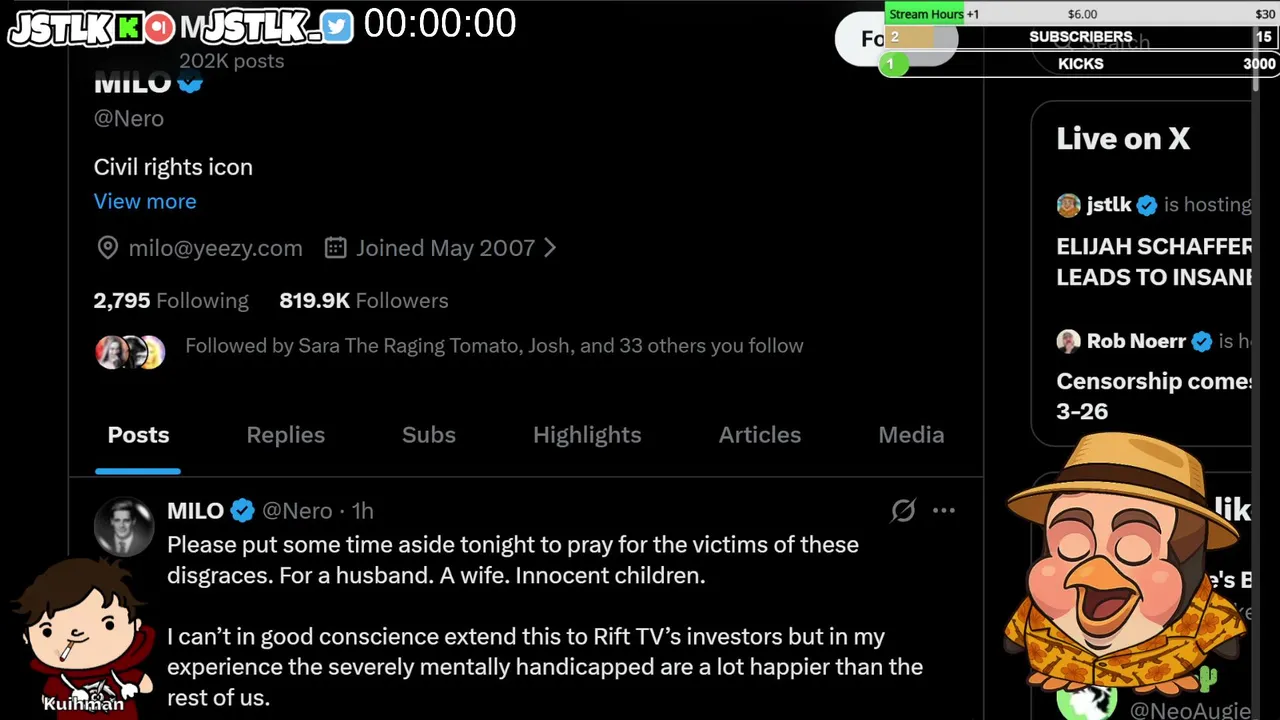The width and height of the screenshot is (1280, 720).
Task: Click the Twitter bird icon in overlay
Action: click(x=338, y=27)
